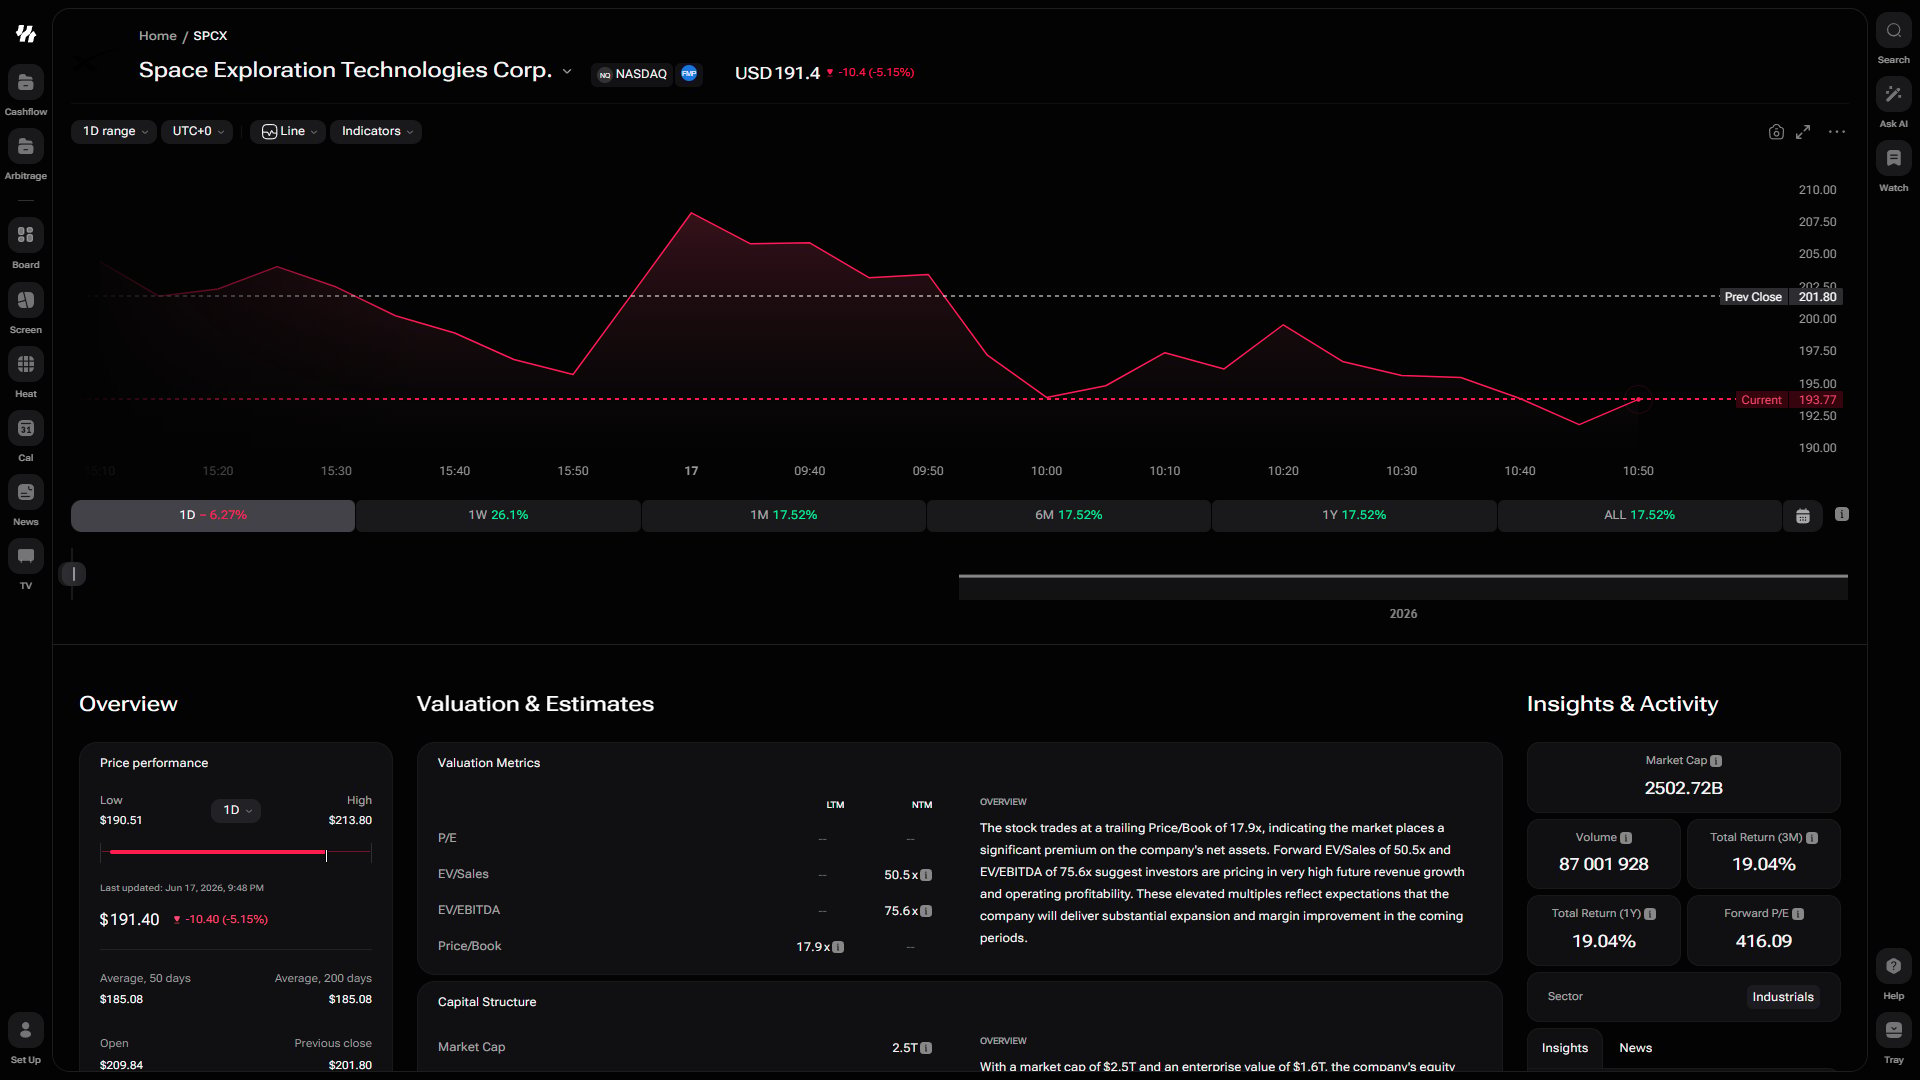Open the UTC+0 timezone dropdown
Screen dimensions: 1920x1080
pyautogui.click(x=197, y=131)
